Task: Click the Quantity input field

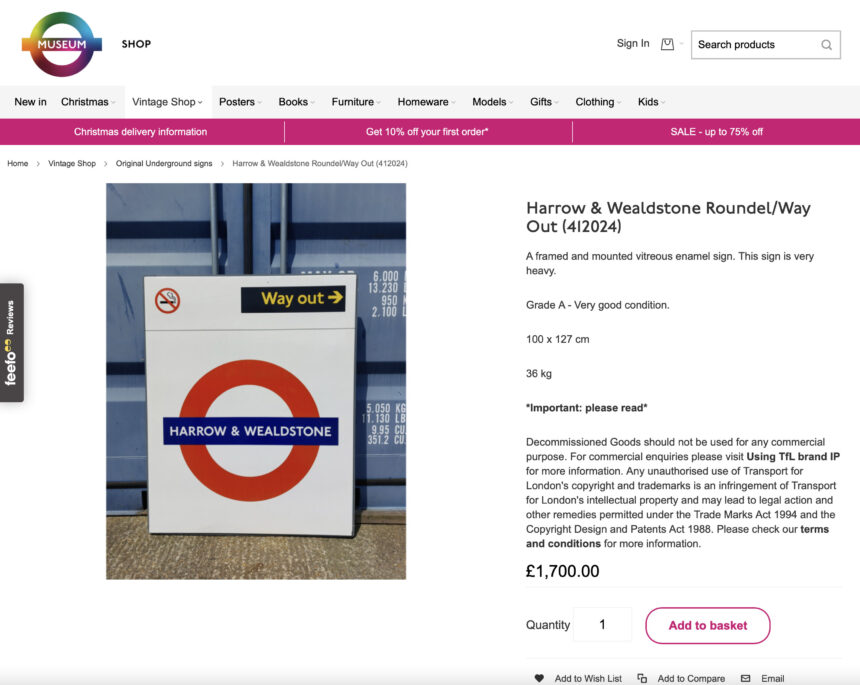Action: (x=602, y=624)
